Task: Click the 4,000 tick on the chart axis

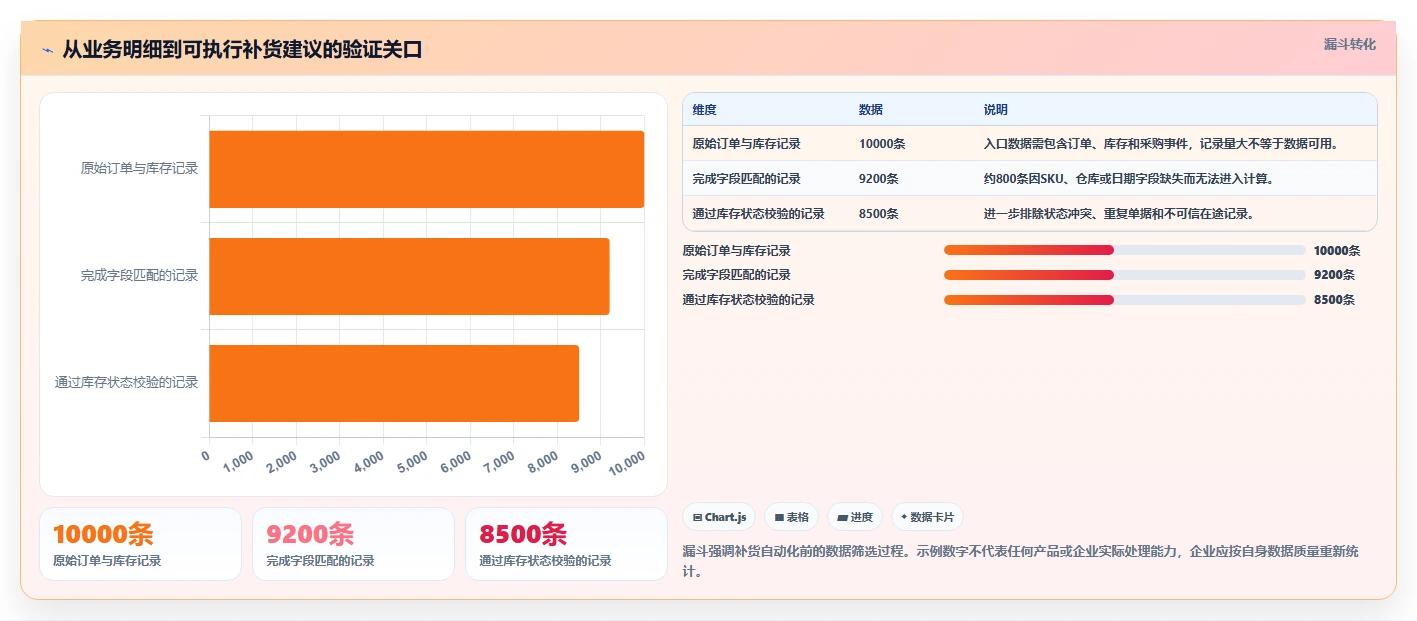Action: (x=369, y=461)
